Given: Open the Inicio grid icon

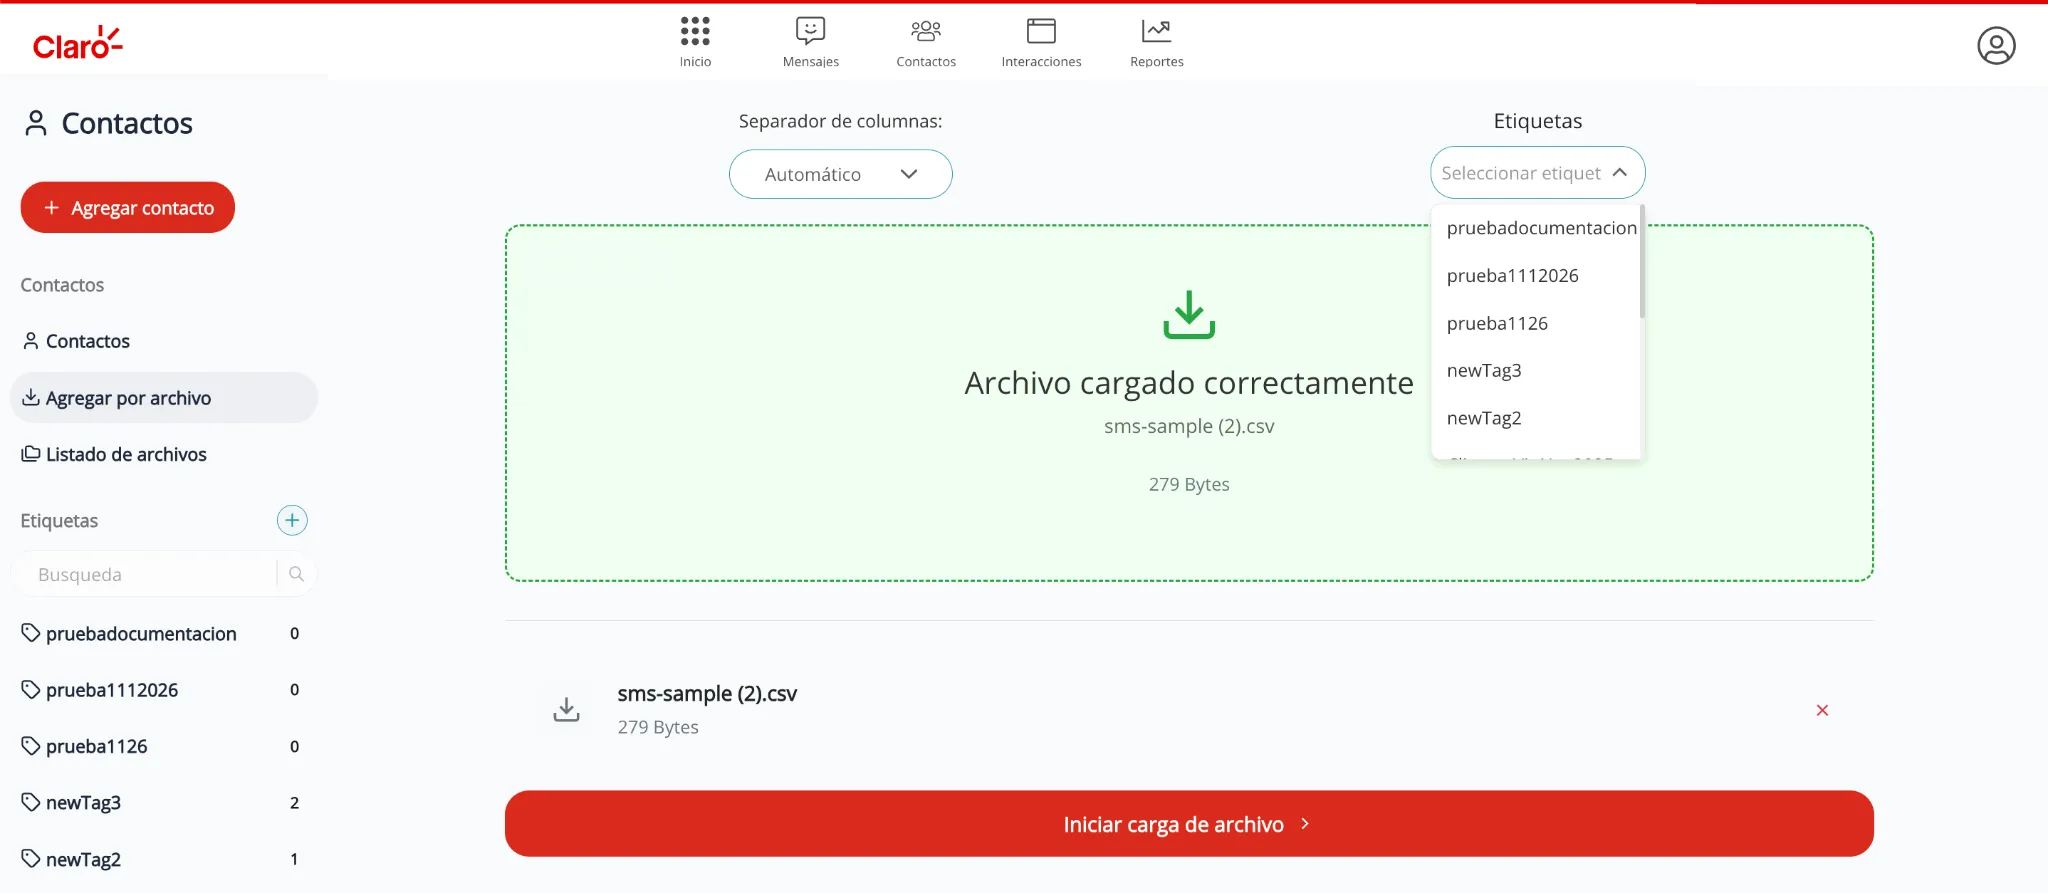Looking at the screenshot, I should click(695, 32).
